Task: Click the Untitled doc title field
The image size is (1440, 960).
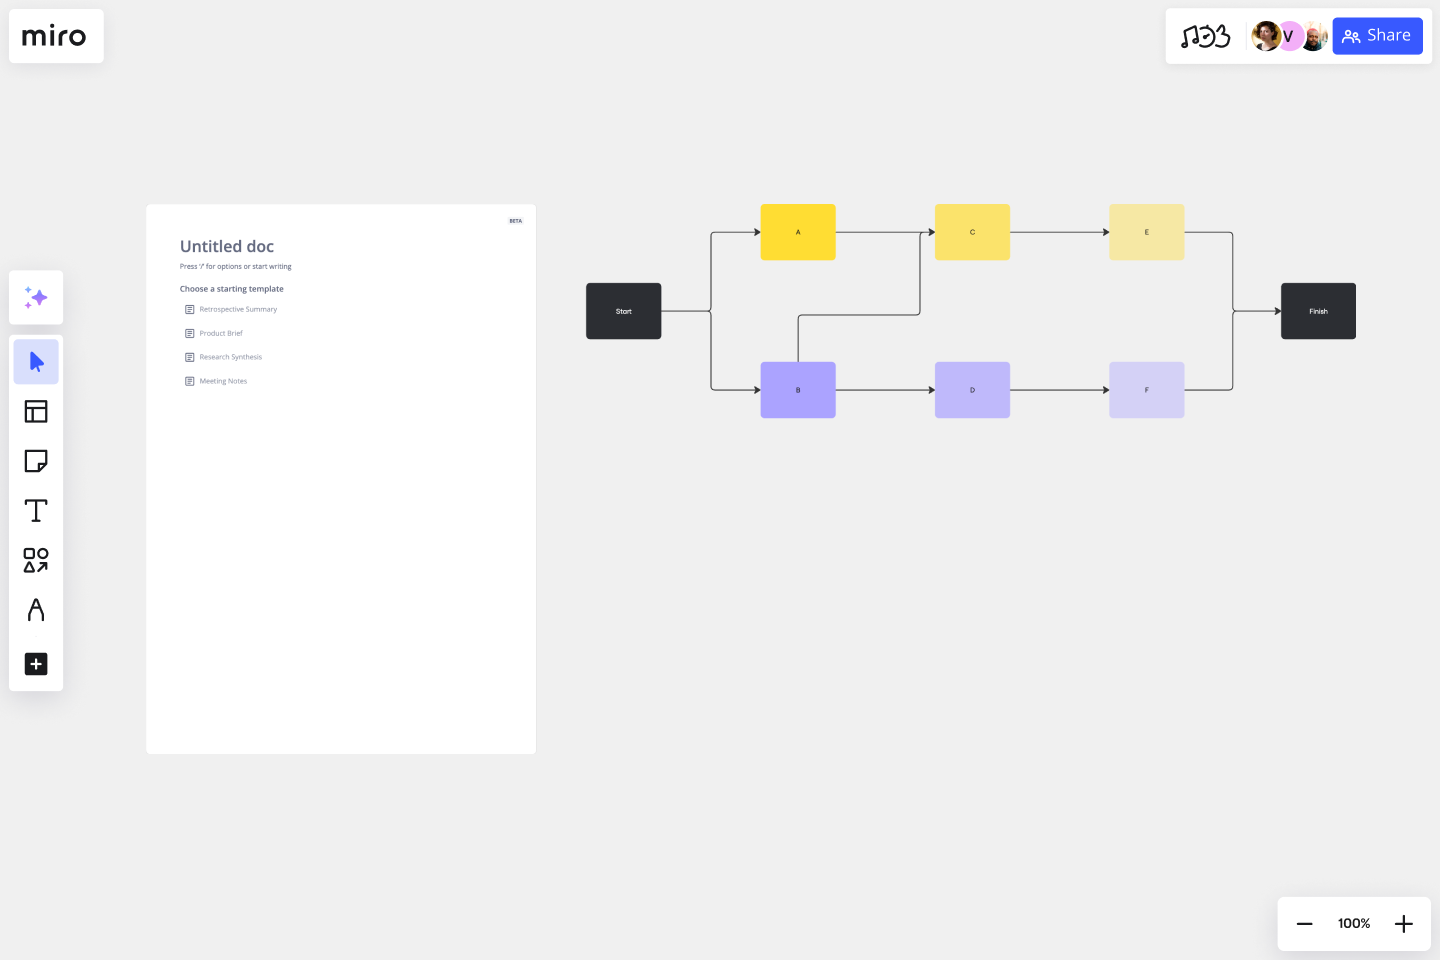Action: (227, 247)
